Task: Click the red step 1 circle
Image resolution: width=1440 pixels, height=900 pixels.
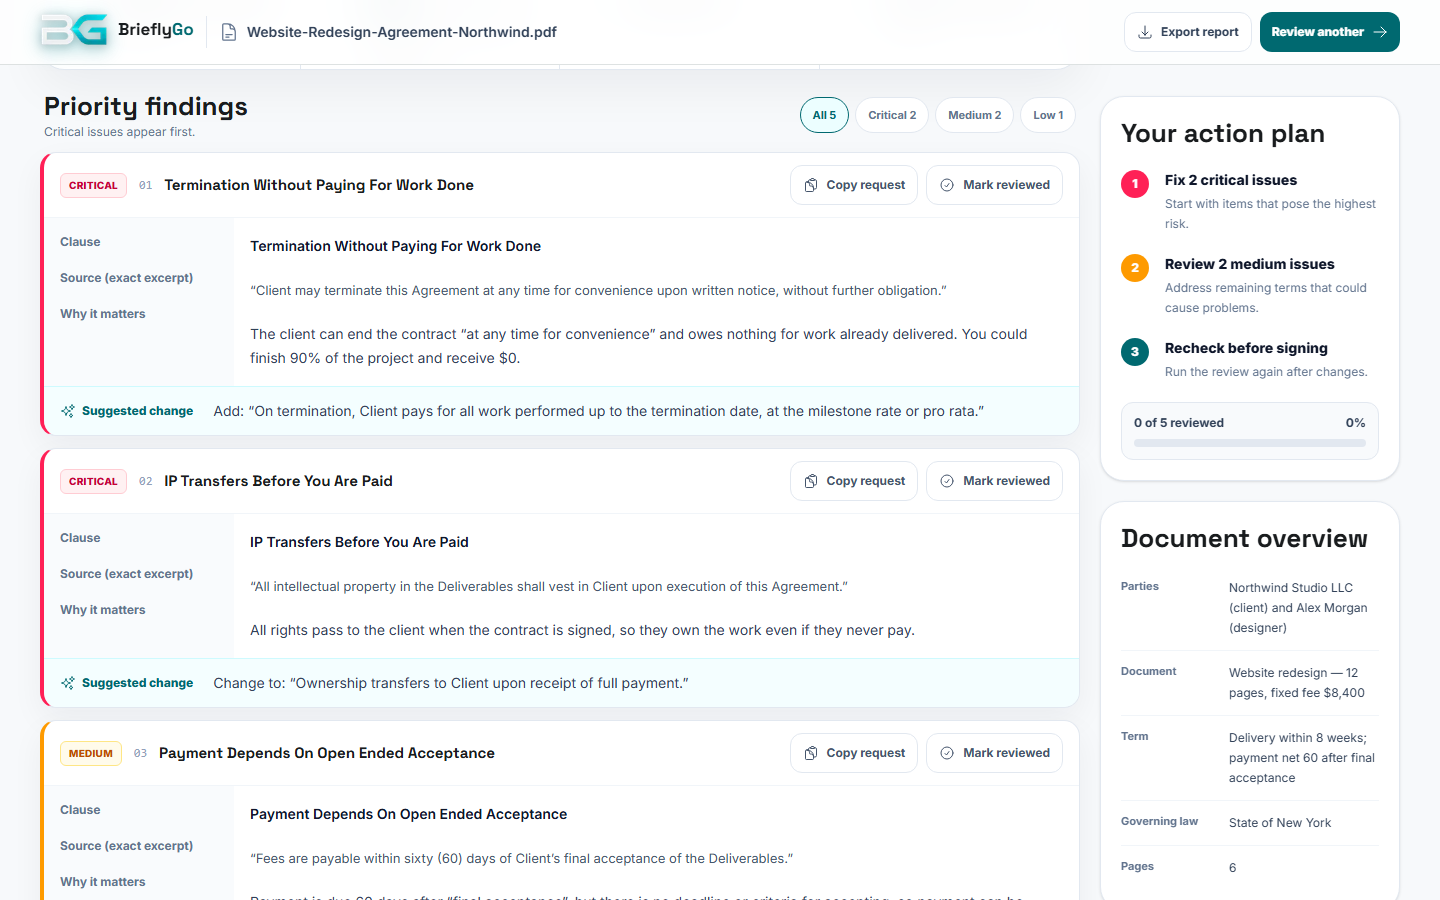Action: tap(1135, 184)
